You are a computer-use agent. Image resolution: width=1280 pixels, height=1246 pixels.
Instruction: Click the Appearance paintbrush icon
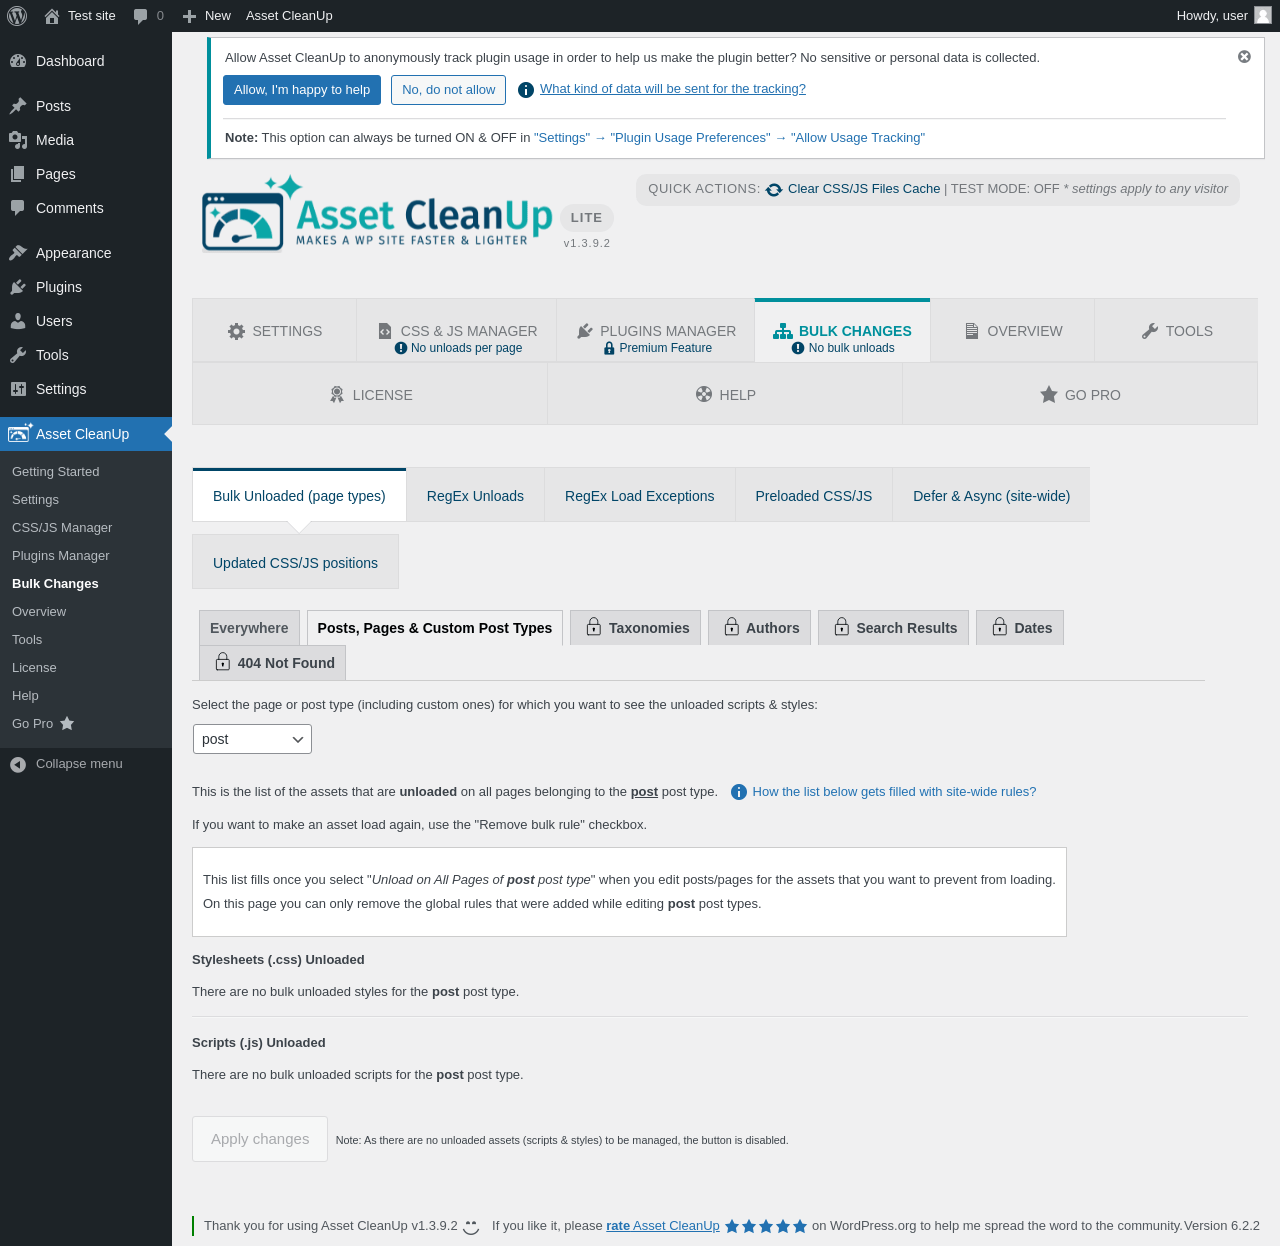click(18, 253)
